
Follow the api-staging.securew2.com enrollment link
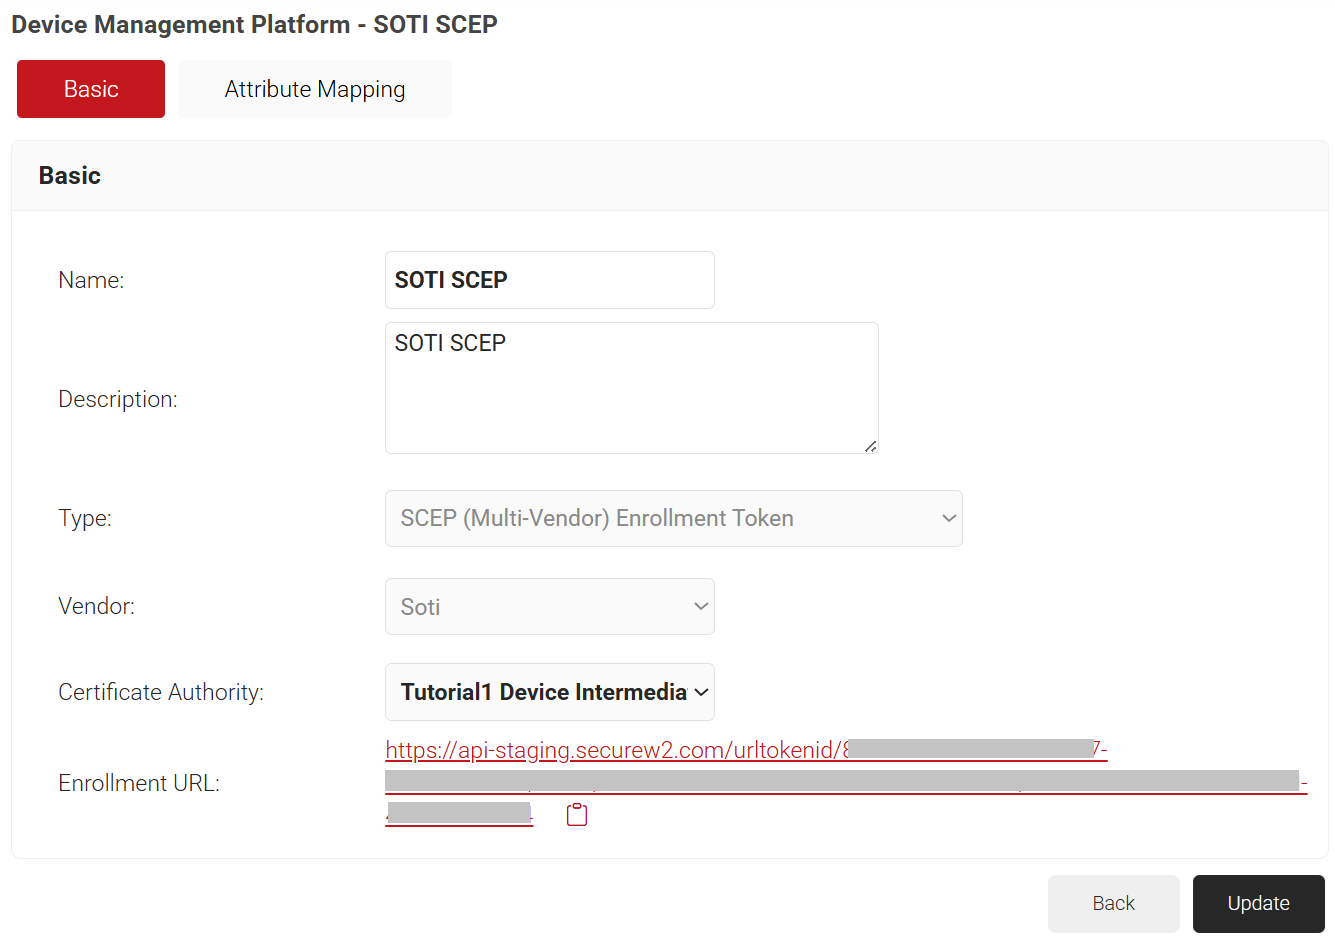[612, 750]
